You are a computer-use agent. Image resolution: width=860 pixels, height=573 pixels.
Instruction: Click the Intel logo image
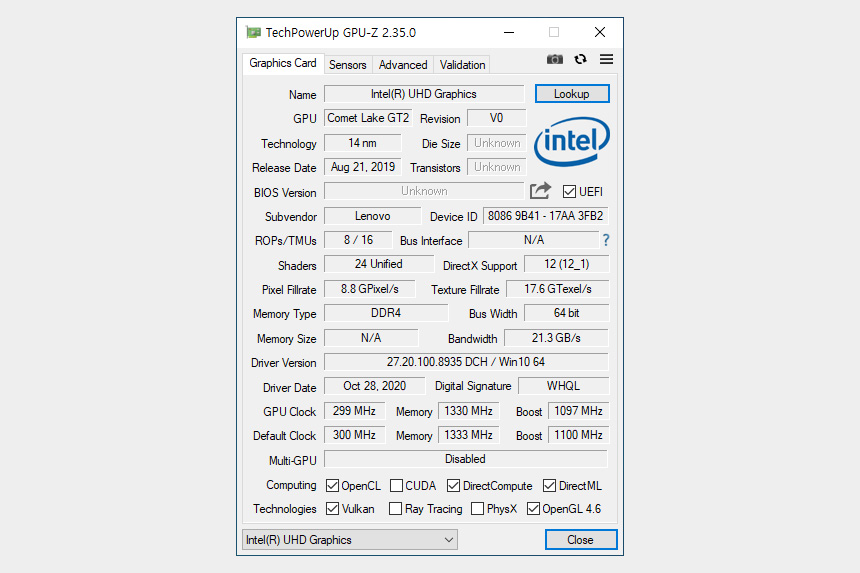pos(572,141)
